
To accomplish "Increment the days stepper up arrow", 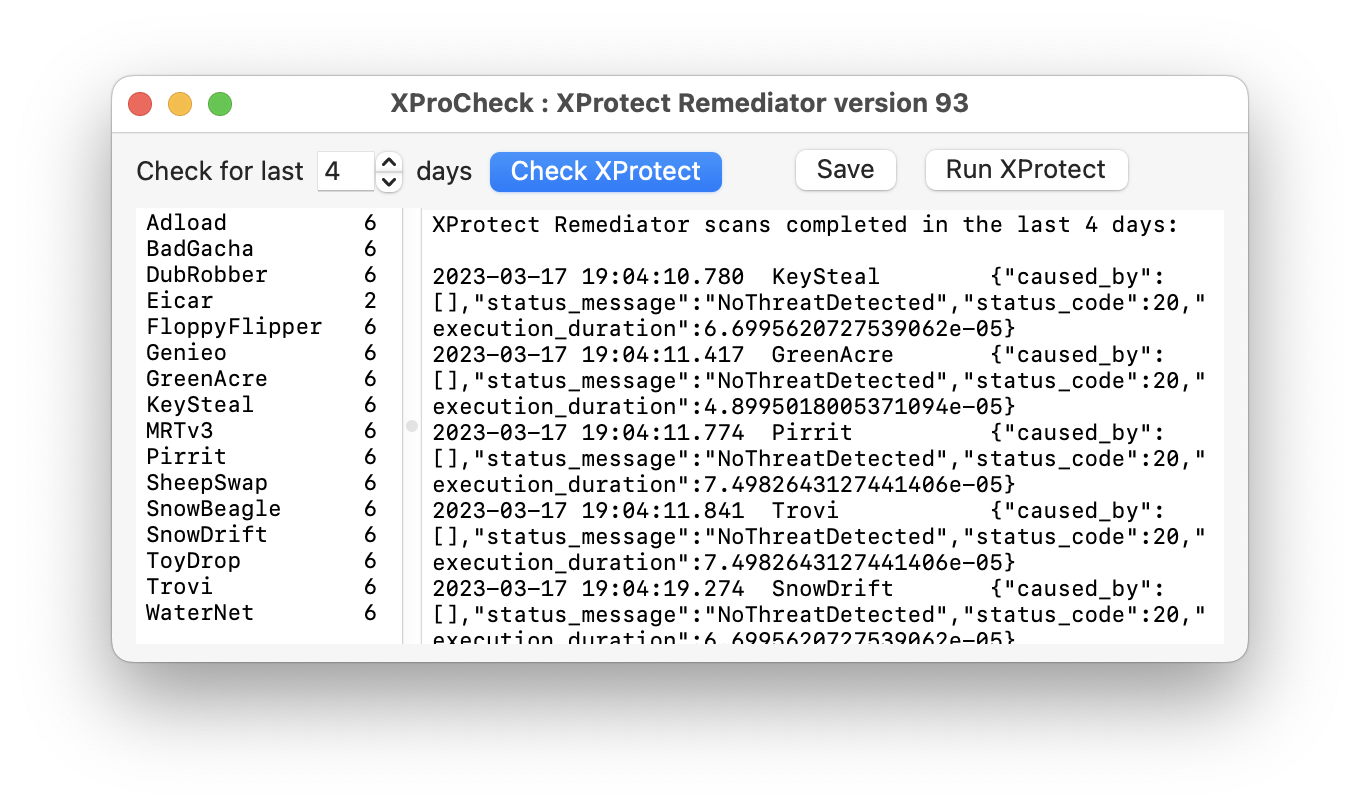I will pos(390,162).
